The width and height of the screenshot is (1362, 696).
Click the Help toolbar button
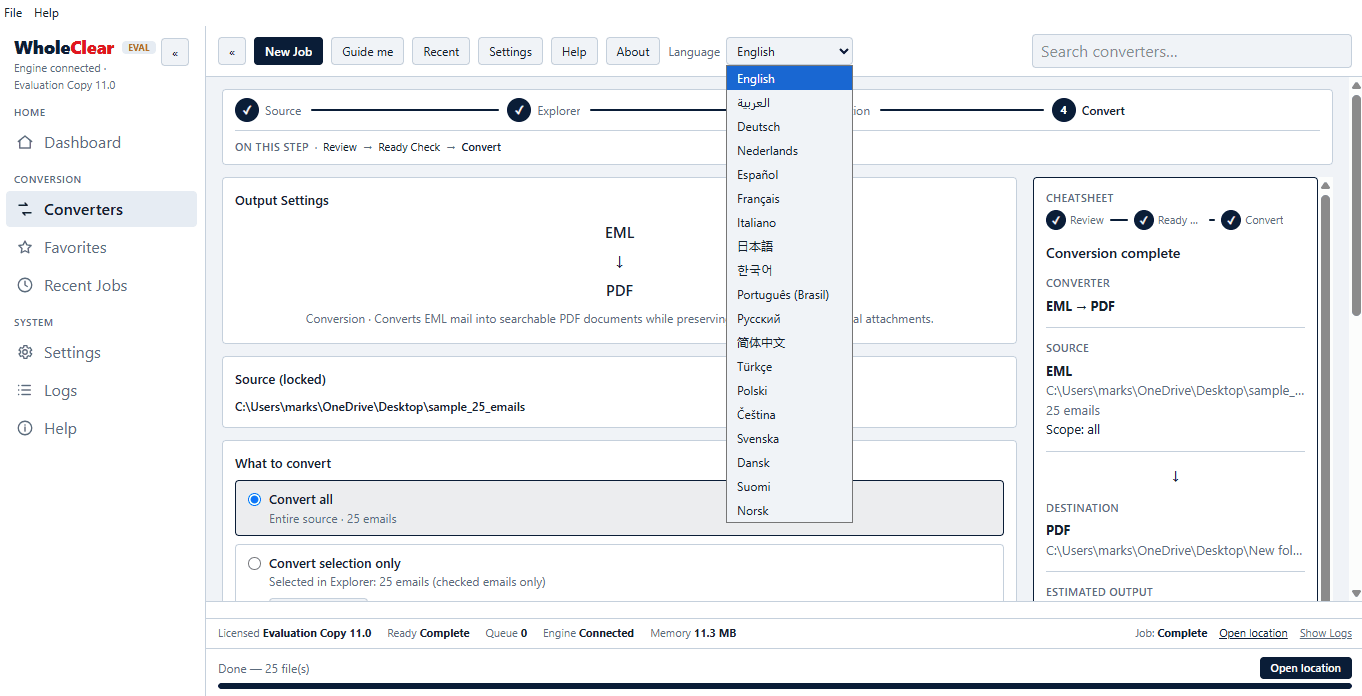pos(574,52)
